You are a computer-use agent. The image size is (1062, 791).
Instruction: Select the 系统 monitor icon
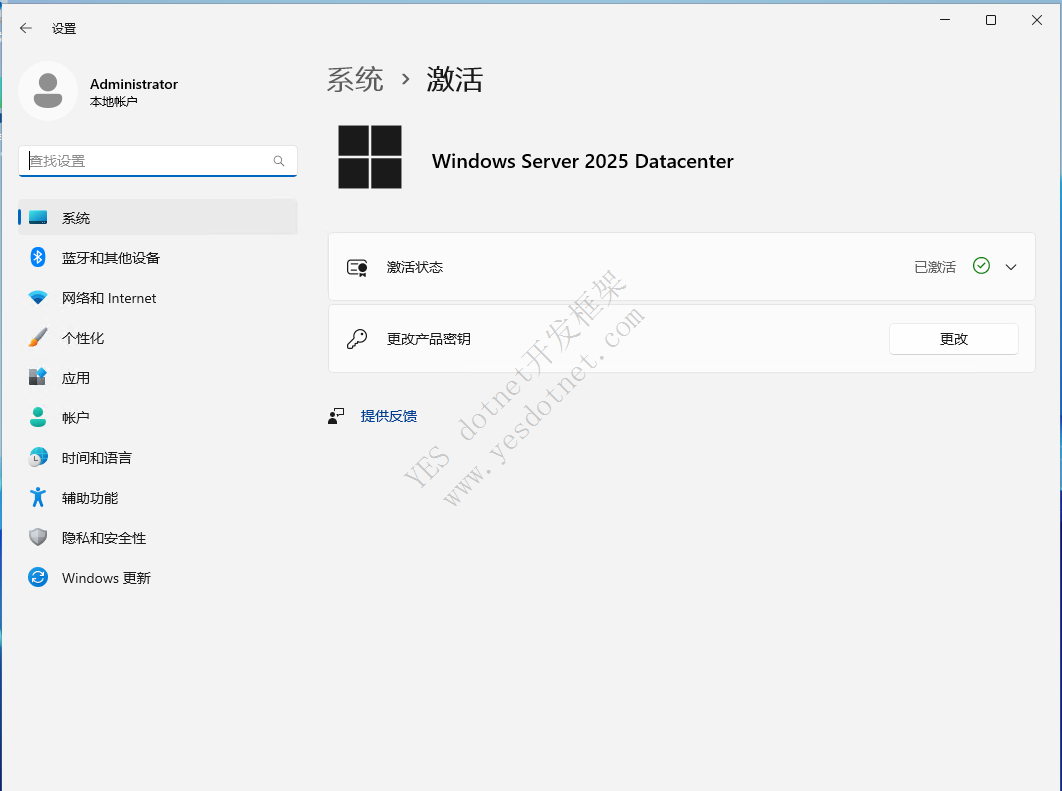[38, 217]
